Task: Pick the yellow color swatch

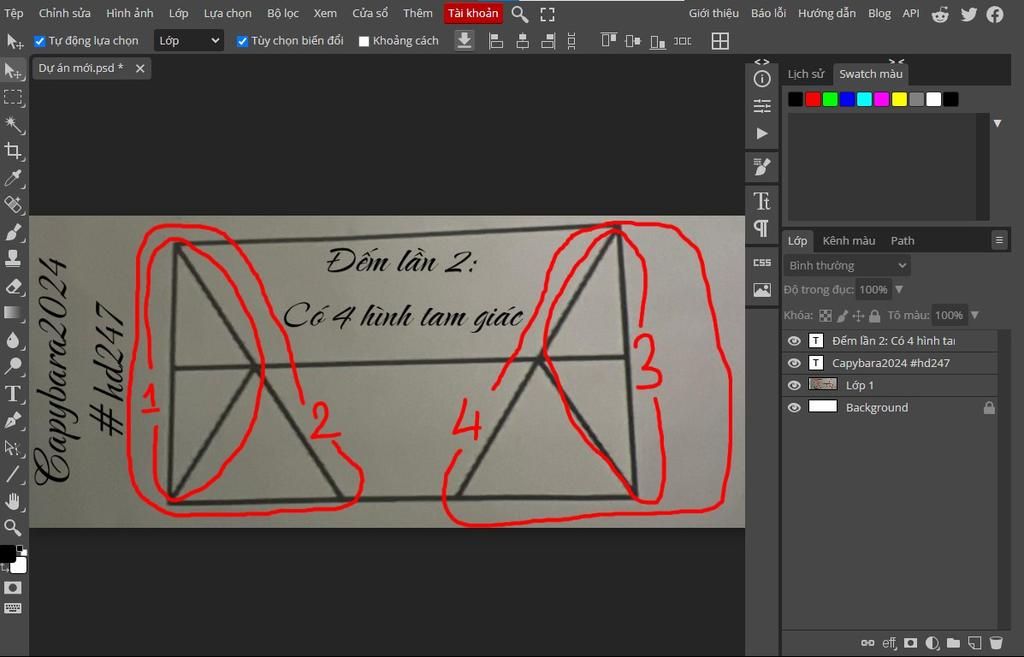Action: pos(899,99)
